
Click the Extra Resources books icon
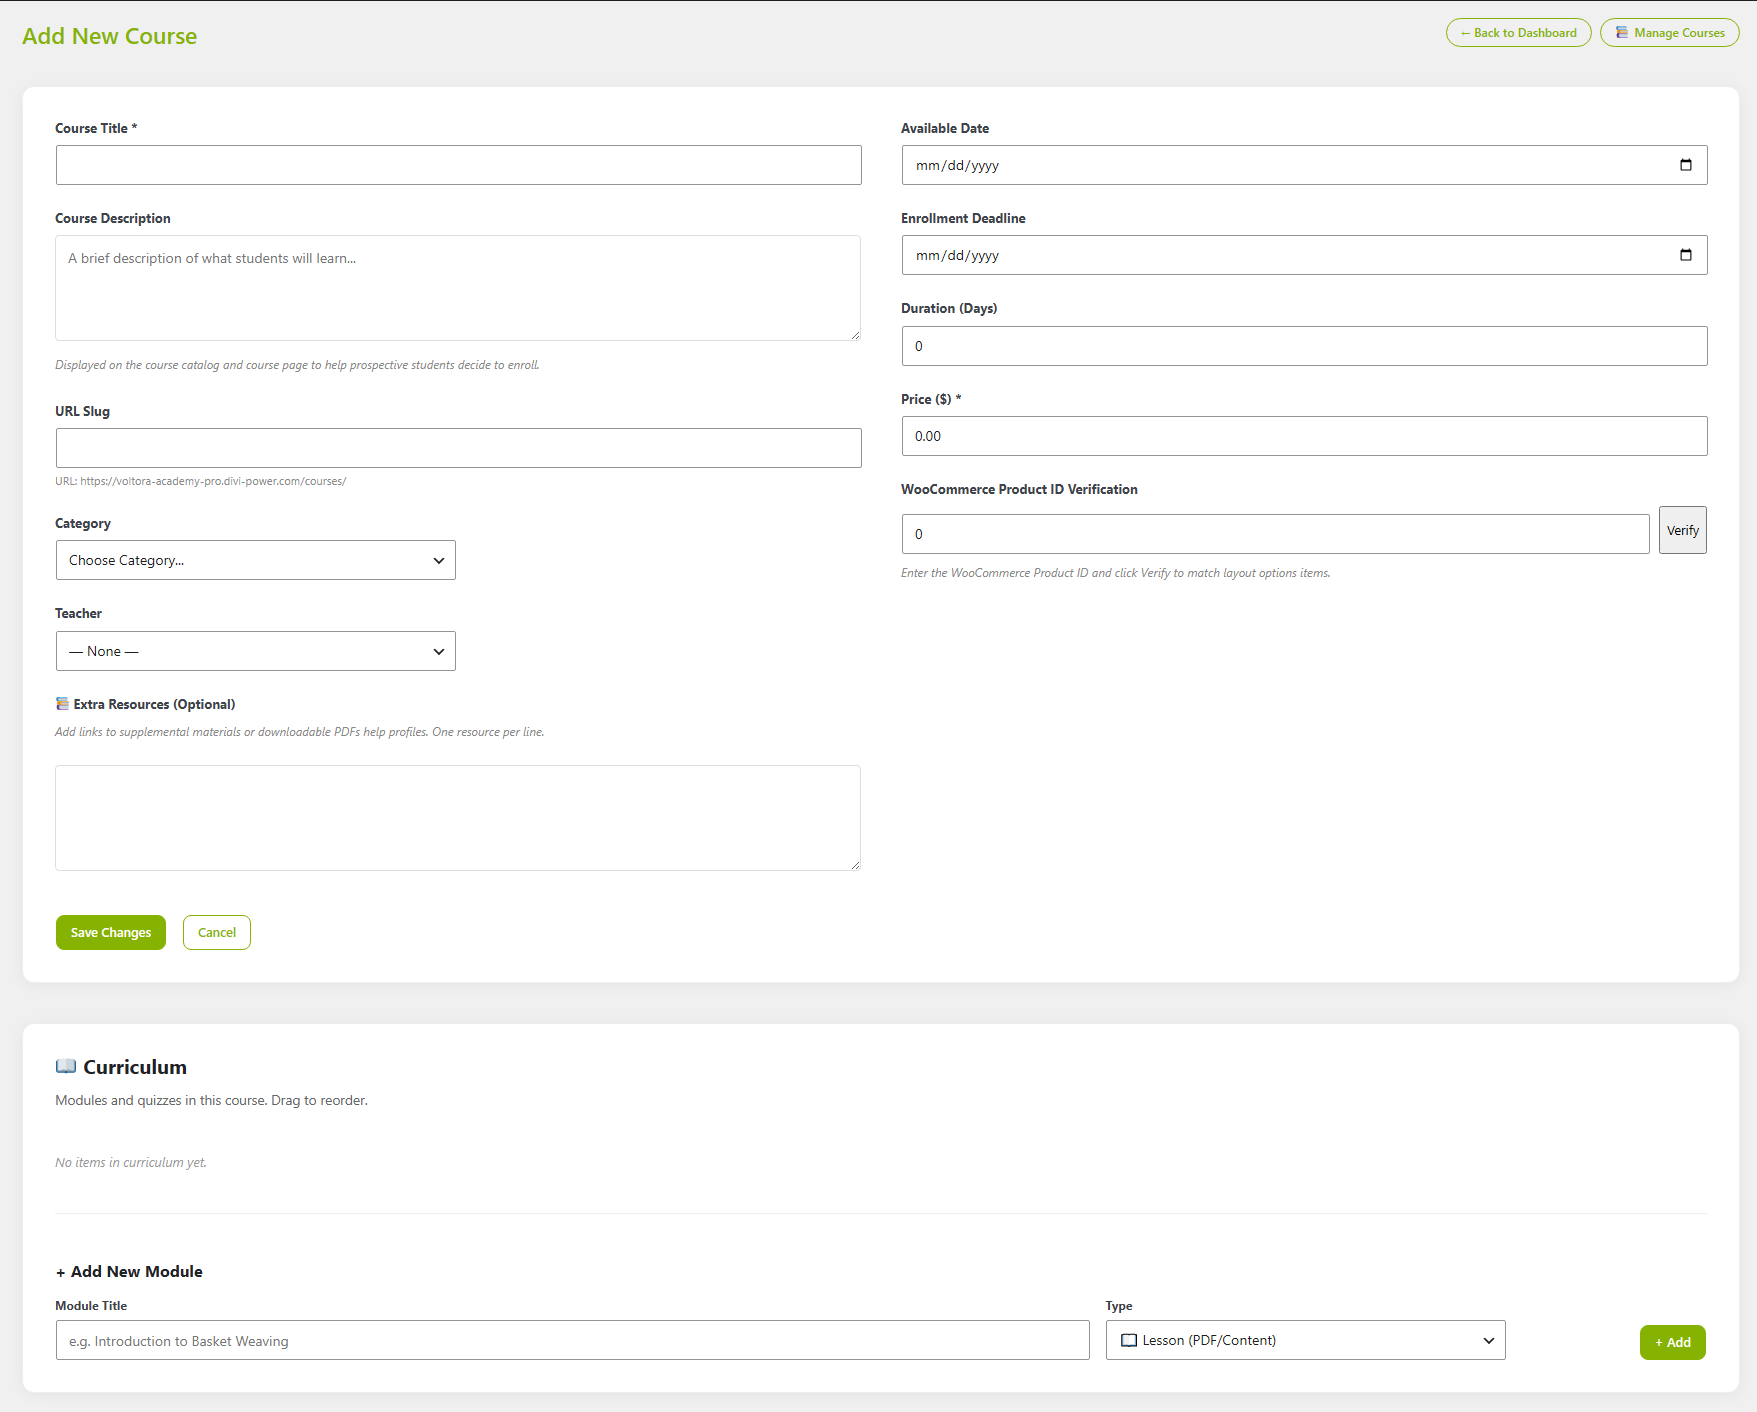(62, 704)
